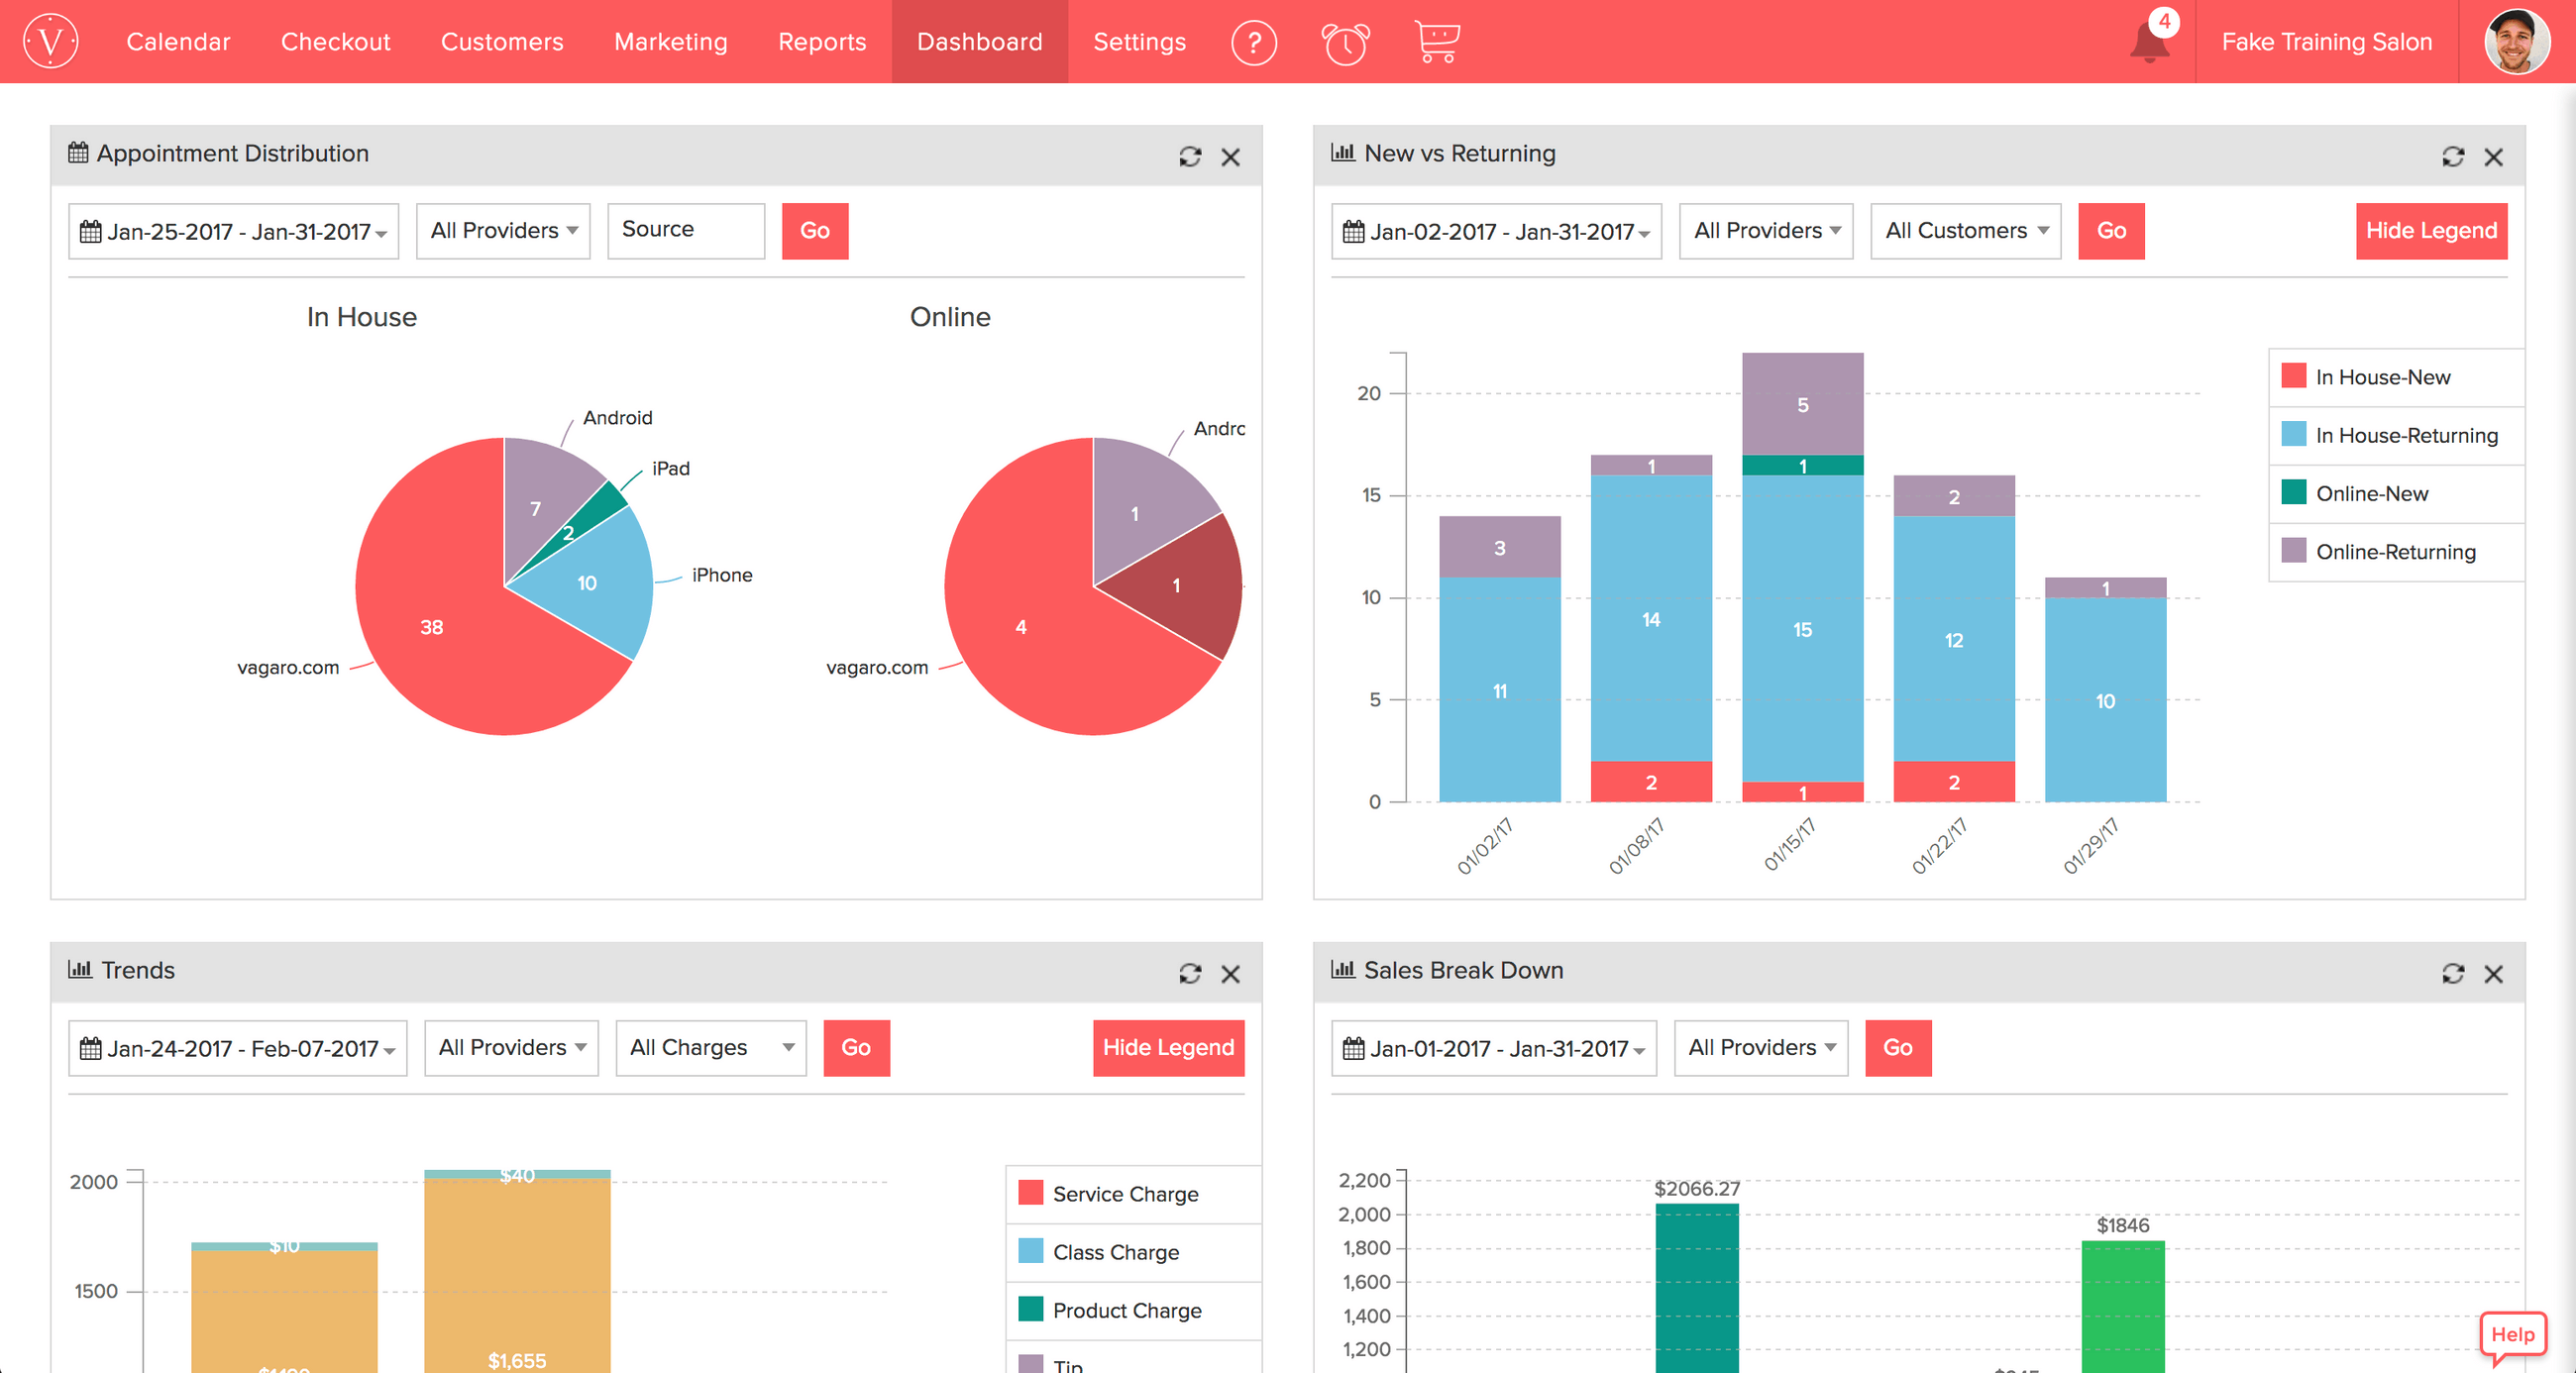Open the All Charges dropdown in Trends
This screenshot has height=1373, width=2576.
(710, 1048)
